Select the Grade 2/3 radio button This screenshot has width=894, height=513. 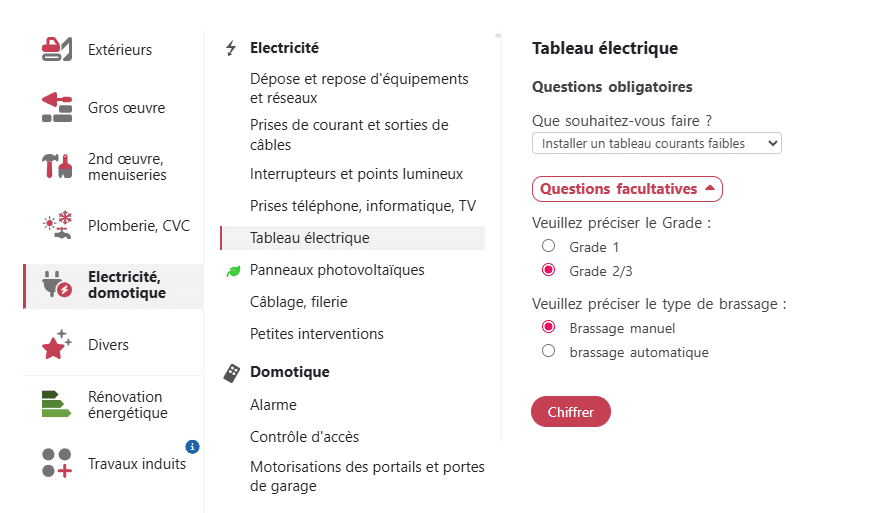548,270
